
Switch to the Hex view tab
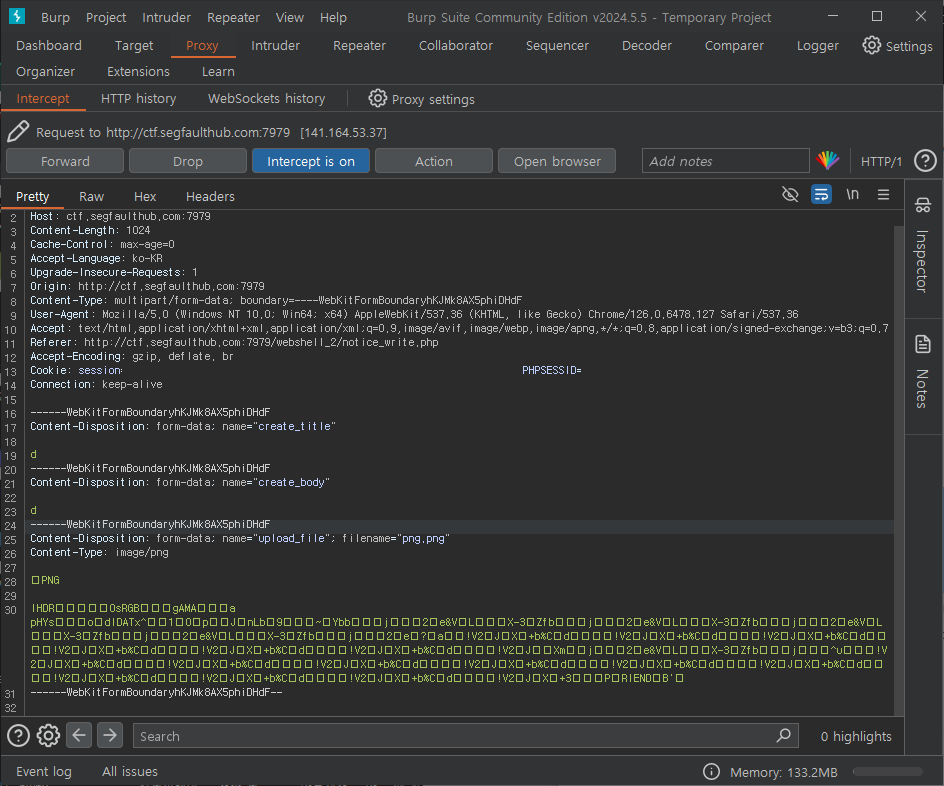click(x=145, y=196)
